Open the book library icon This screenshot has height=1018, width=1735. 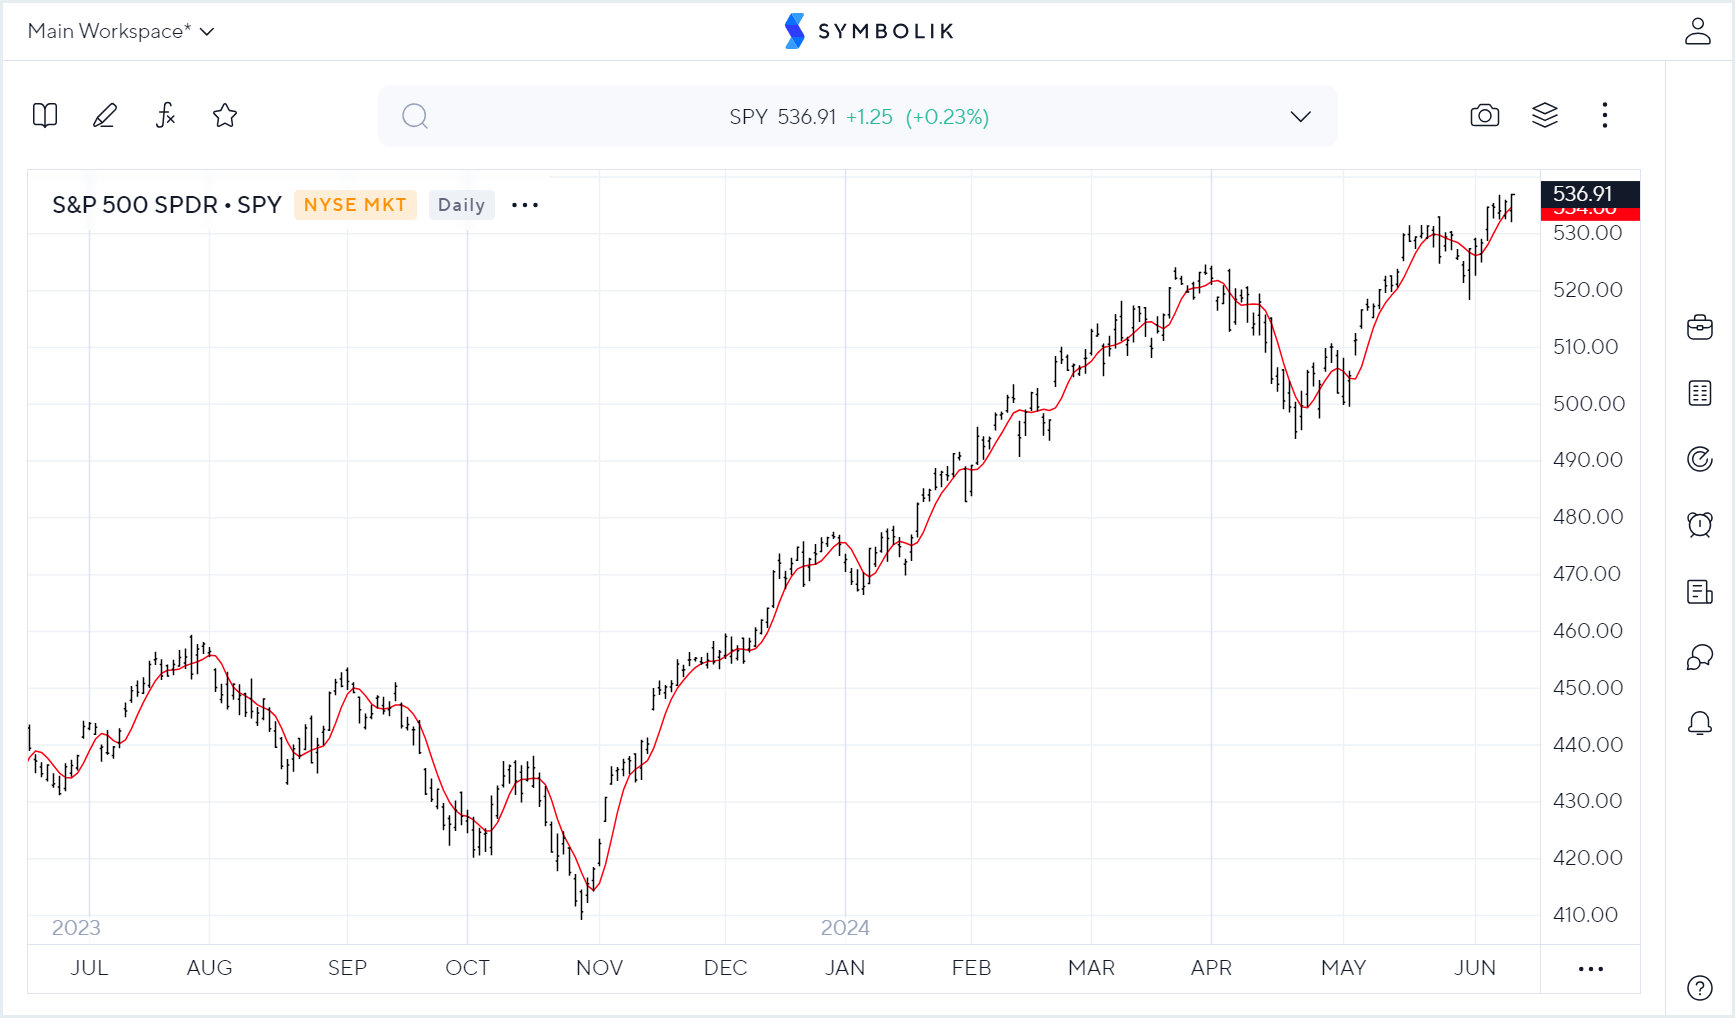tap(45, 116)
